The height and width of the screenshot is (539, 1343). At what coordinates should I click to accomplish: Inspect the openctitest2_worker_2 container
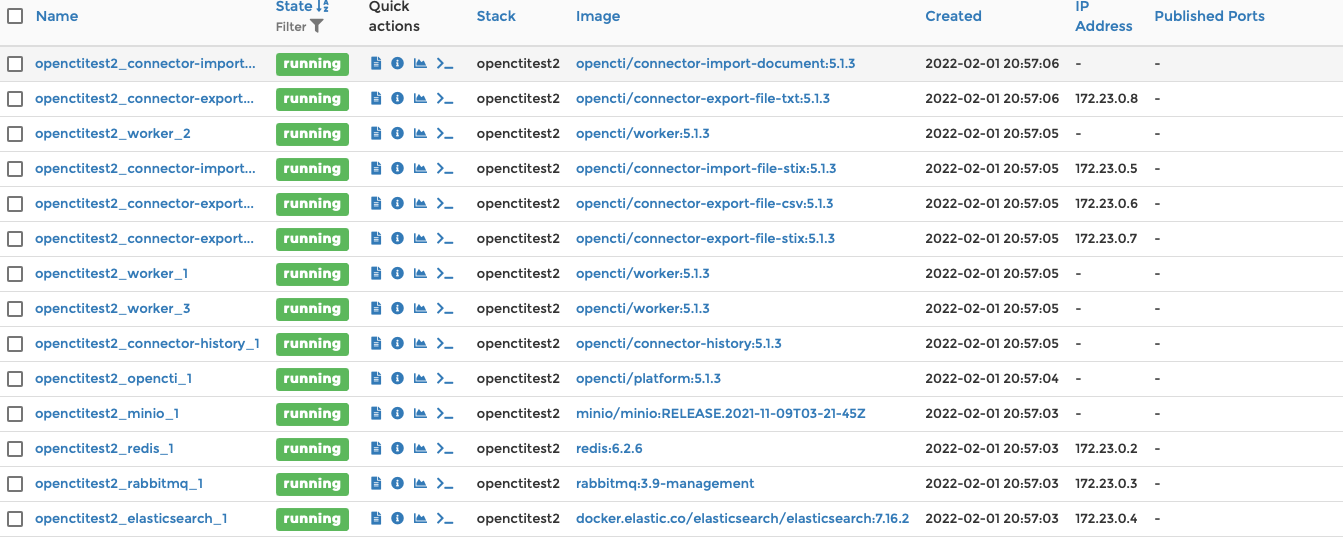[397, 133]
